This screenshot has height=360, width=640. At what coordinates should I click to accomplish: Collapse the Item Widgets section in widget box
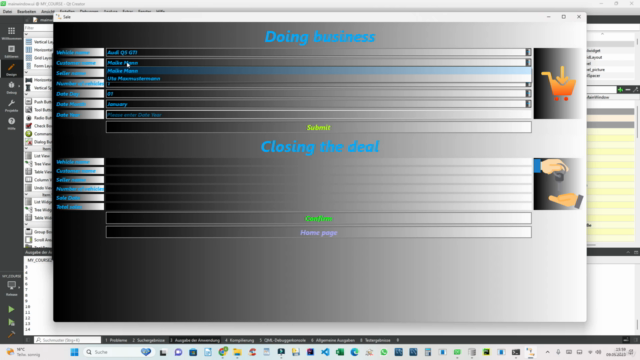(x=27, y=195)
